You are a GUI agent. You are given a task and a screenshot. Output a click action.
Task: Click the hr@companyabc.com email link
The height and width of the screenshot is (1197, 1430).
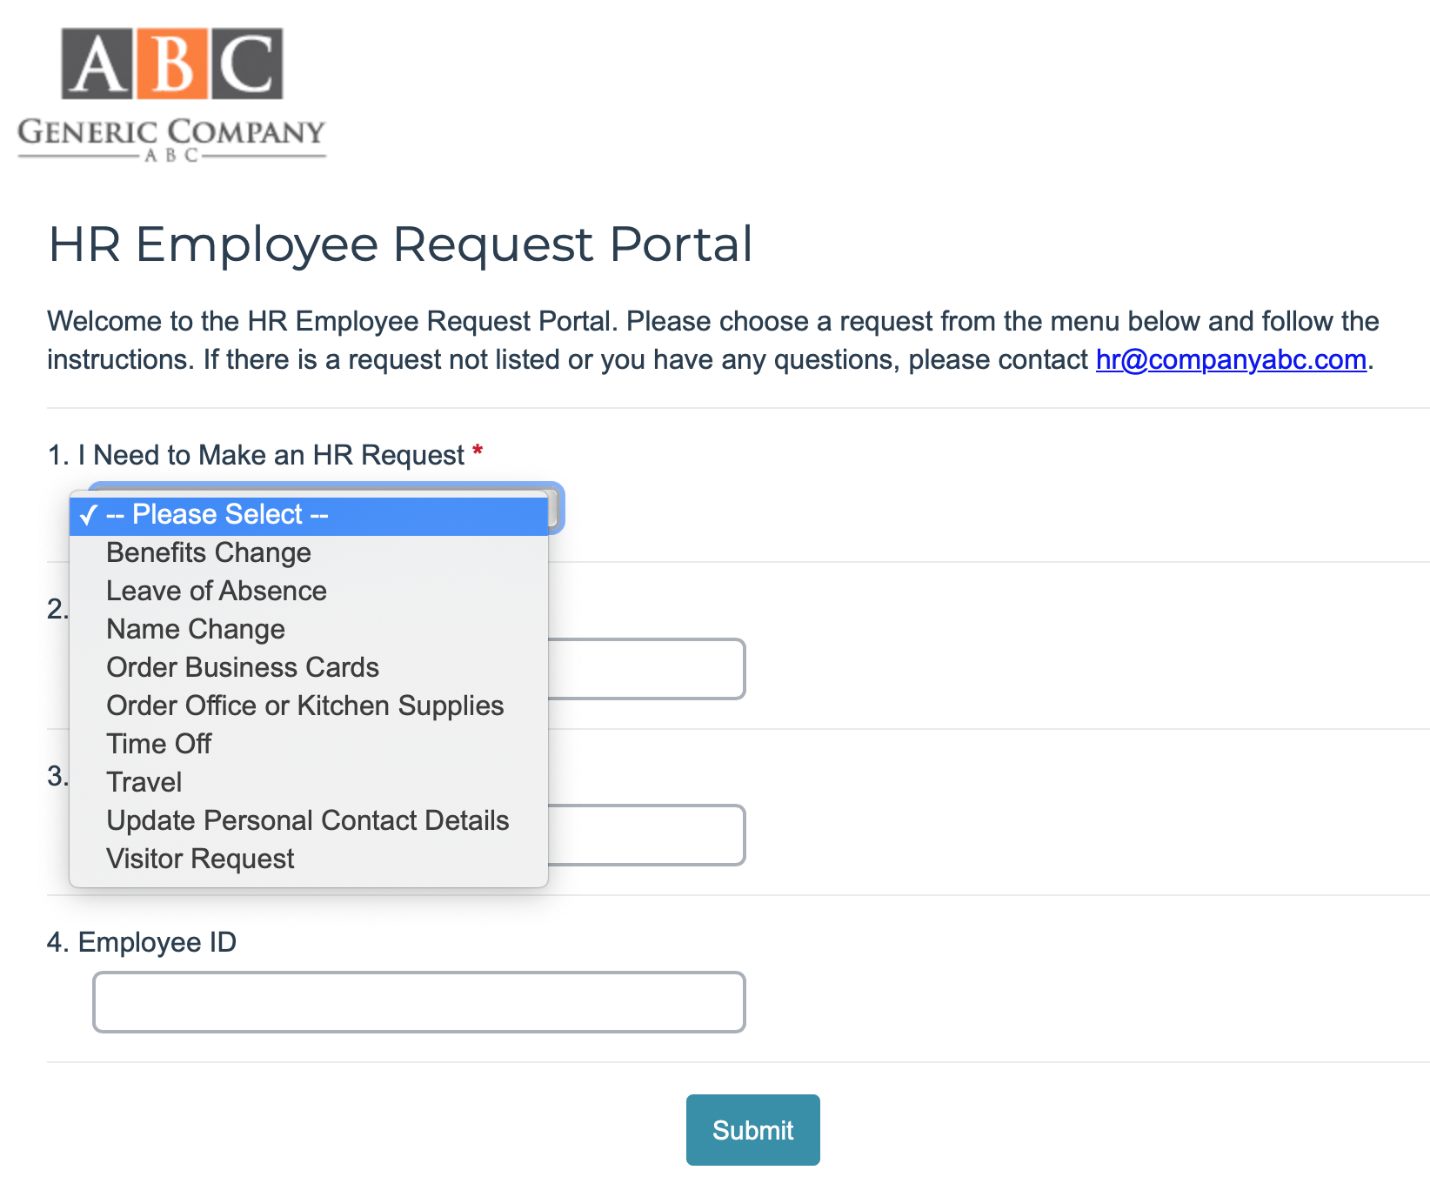[1231, 360]
